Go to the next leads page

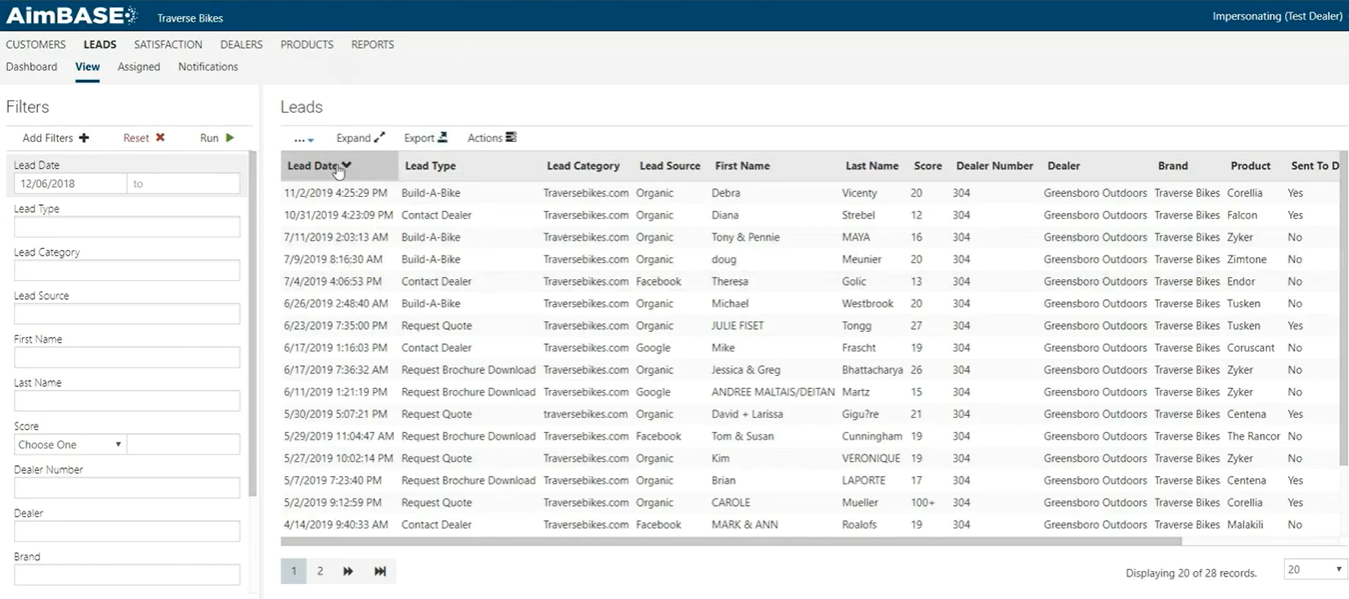[347, 570]
